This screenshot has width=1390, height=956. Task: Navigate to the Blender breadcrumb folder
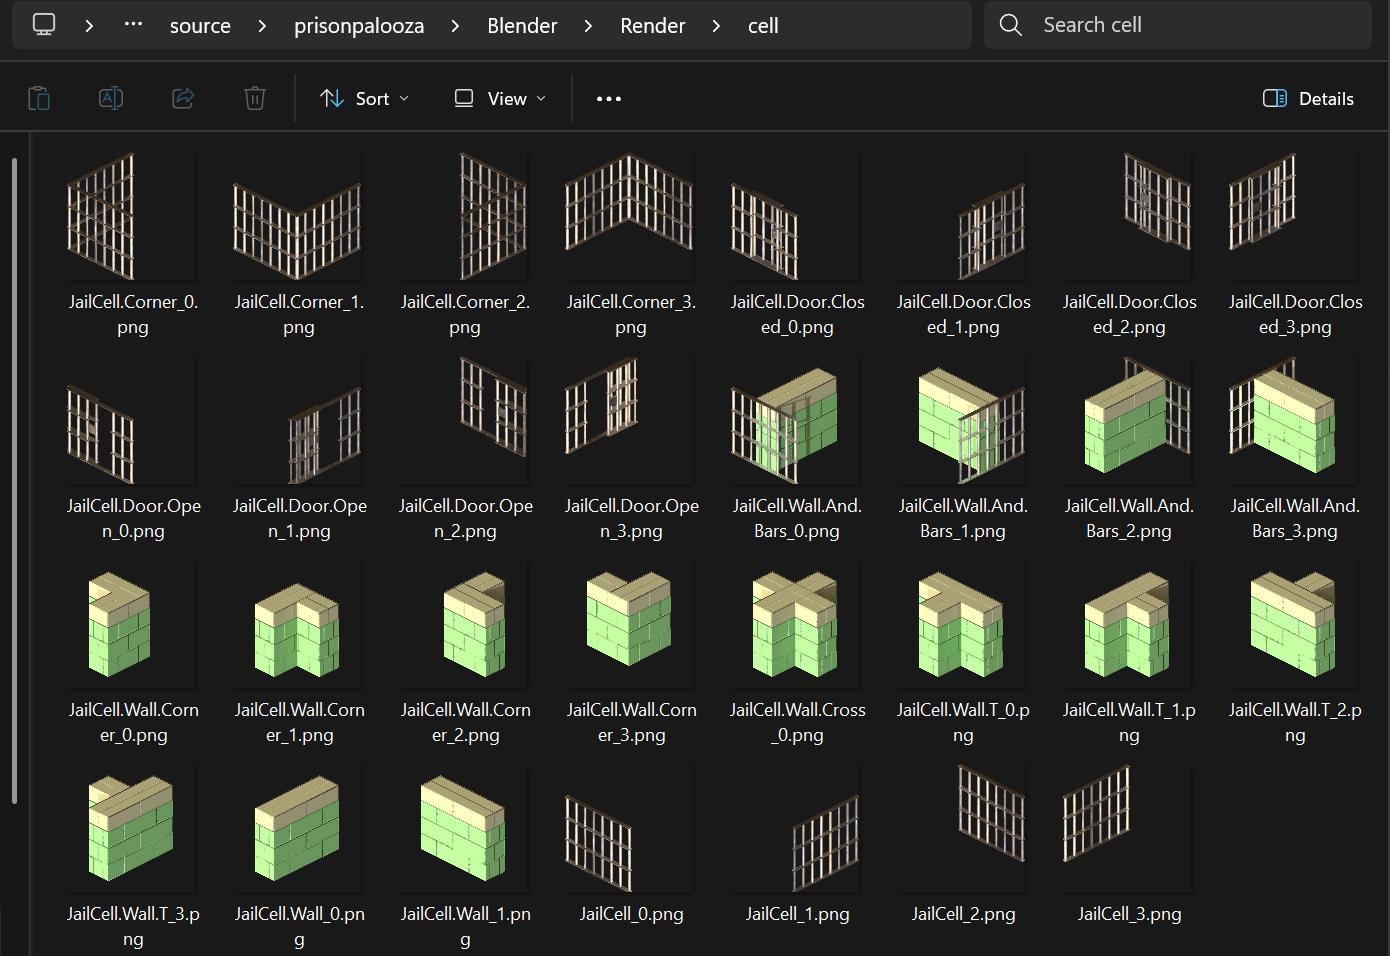tap(522, 25)
